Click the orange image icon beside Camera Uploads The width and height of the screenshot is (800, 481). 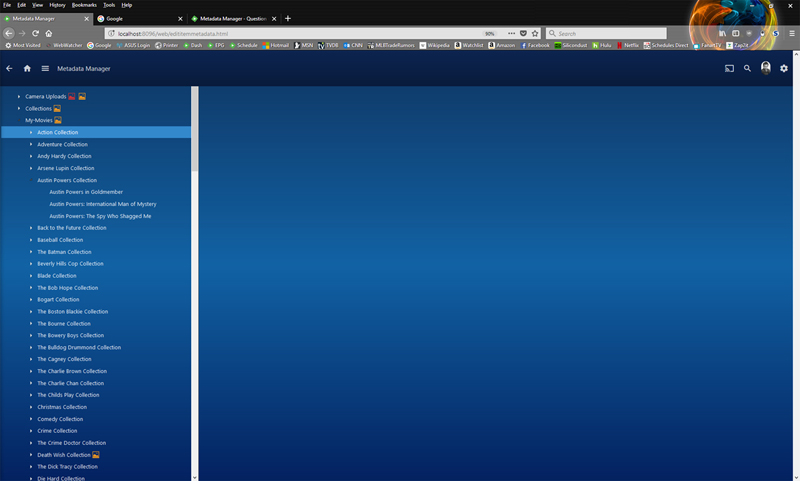[x=82, y=96]
